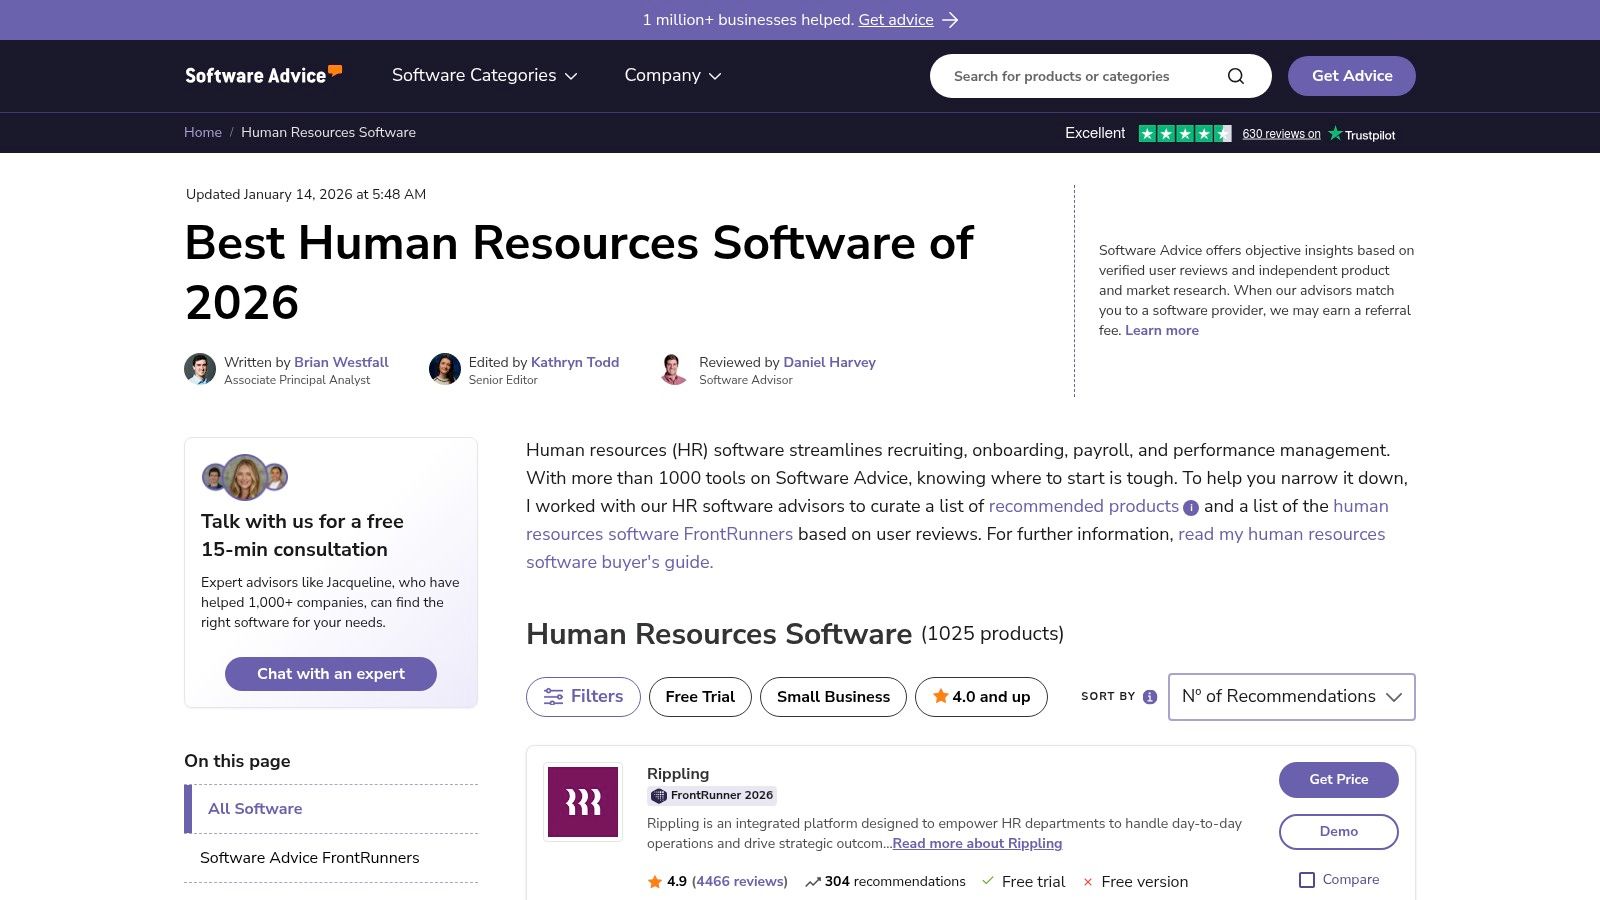The height and width of the screenshot is (900, 1600).
Task: Open the Read more about Rippling link
Action: click(x=976, y=844)
